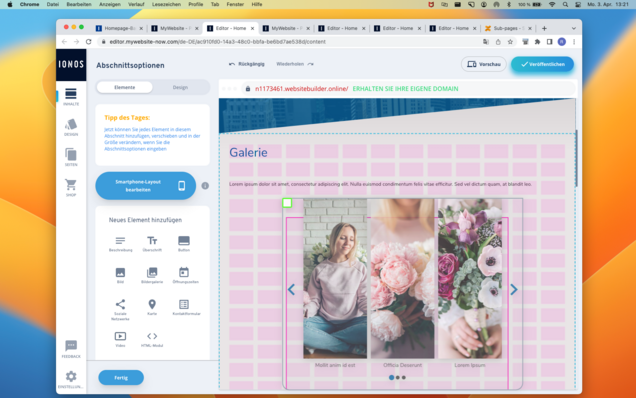Image resolution: width=636 pixels, height=398 pixels.
Task: Click the Fertig button
Action: click(121, 377)
